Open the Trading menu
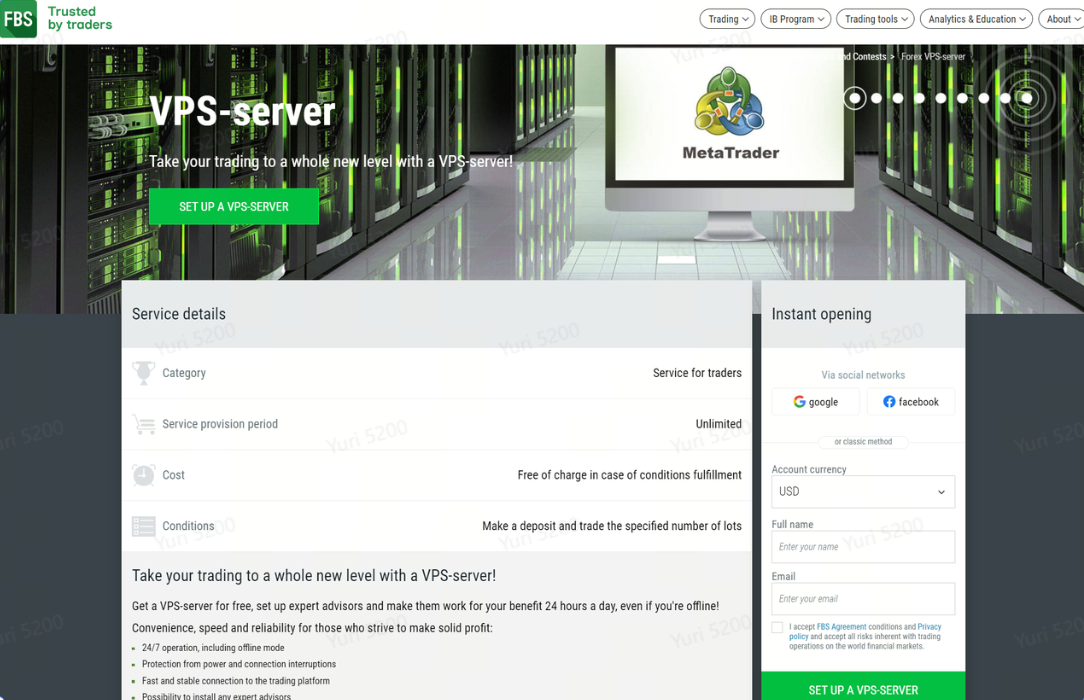The height and width of the screenshot is (700, 1084). [727, 19]
